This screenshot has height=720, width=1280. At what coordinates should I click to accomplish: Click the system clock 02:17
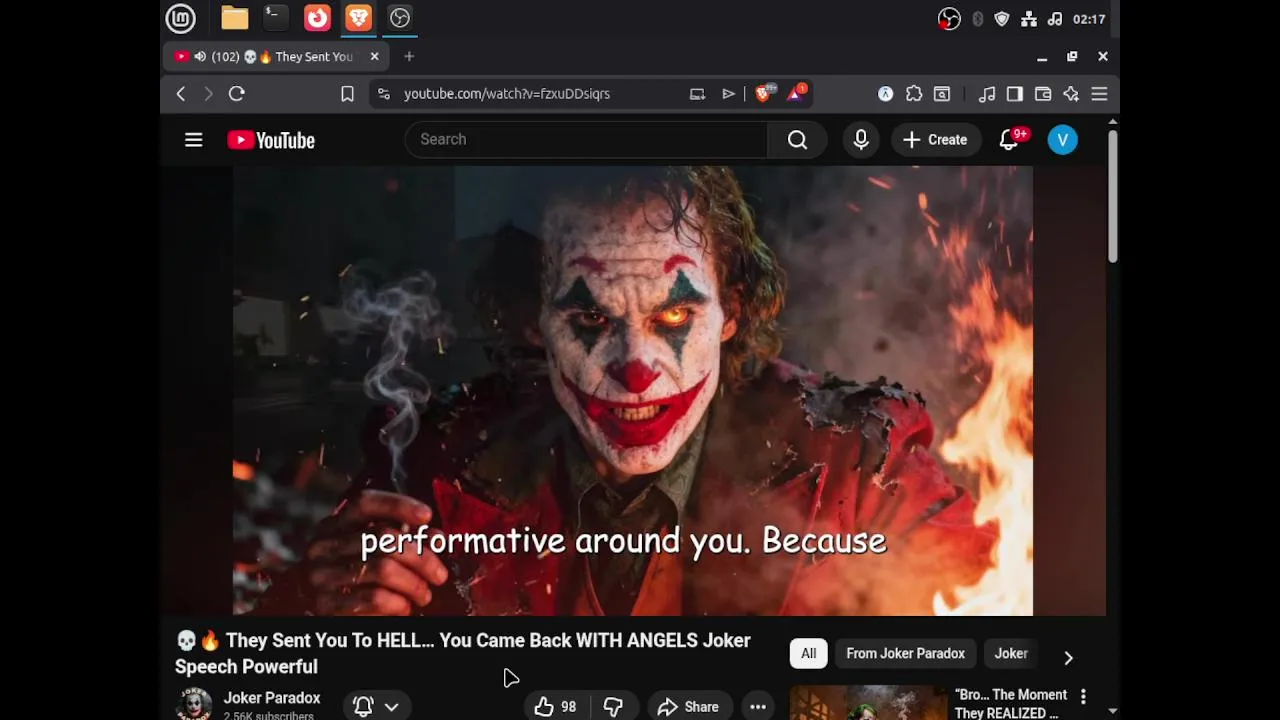pyautogui.click(x=1089, y=19)
